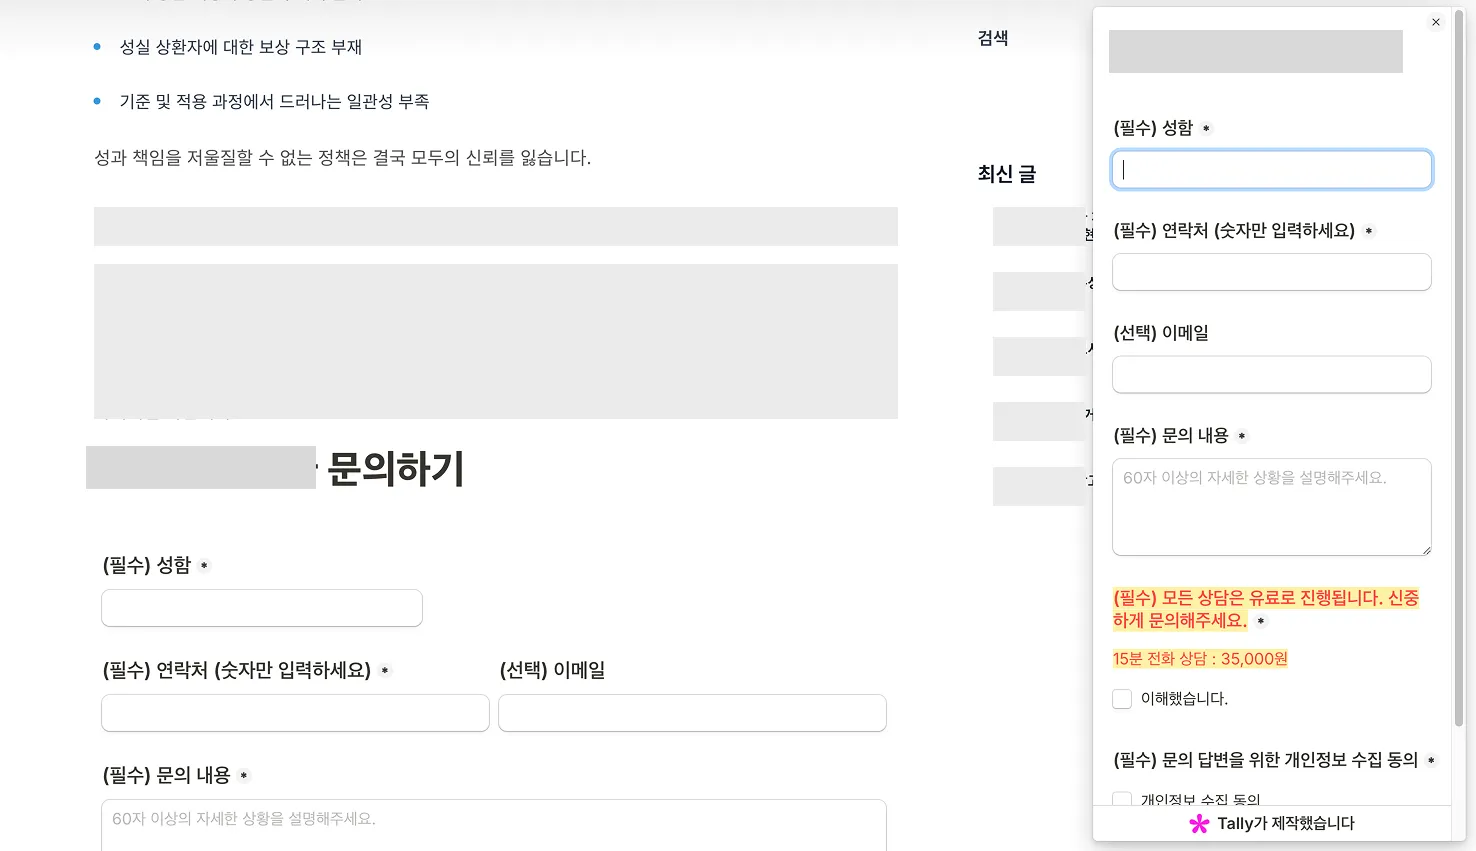Close the contact form popup
1476x851 pixels.
1436,21
